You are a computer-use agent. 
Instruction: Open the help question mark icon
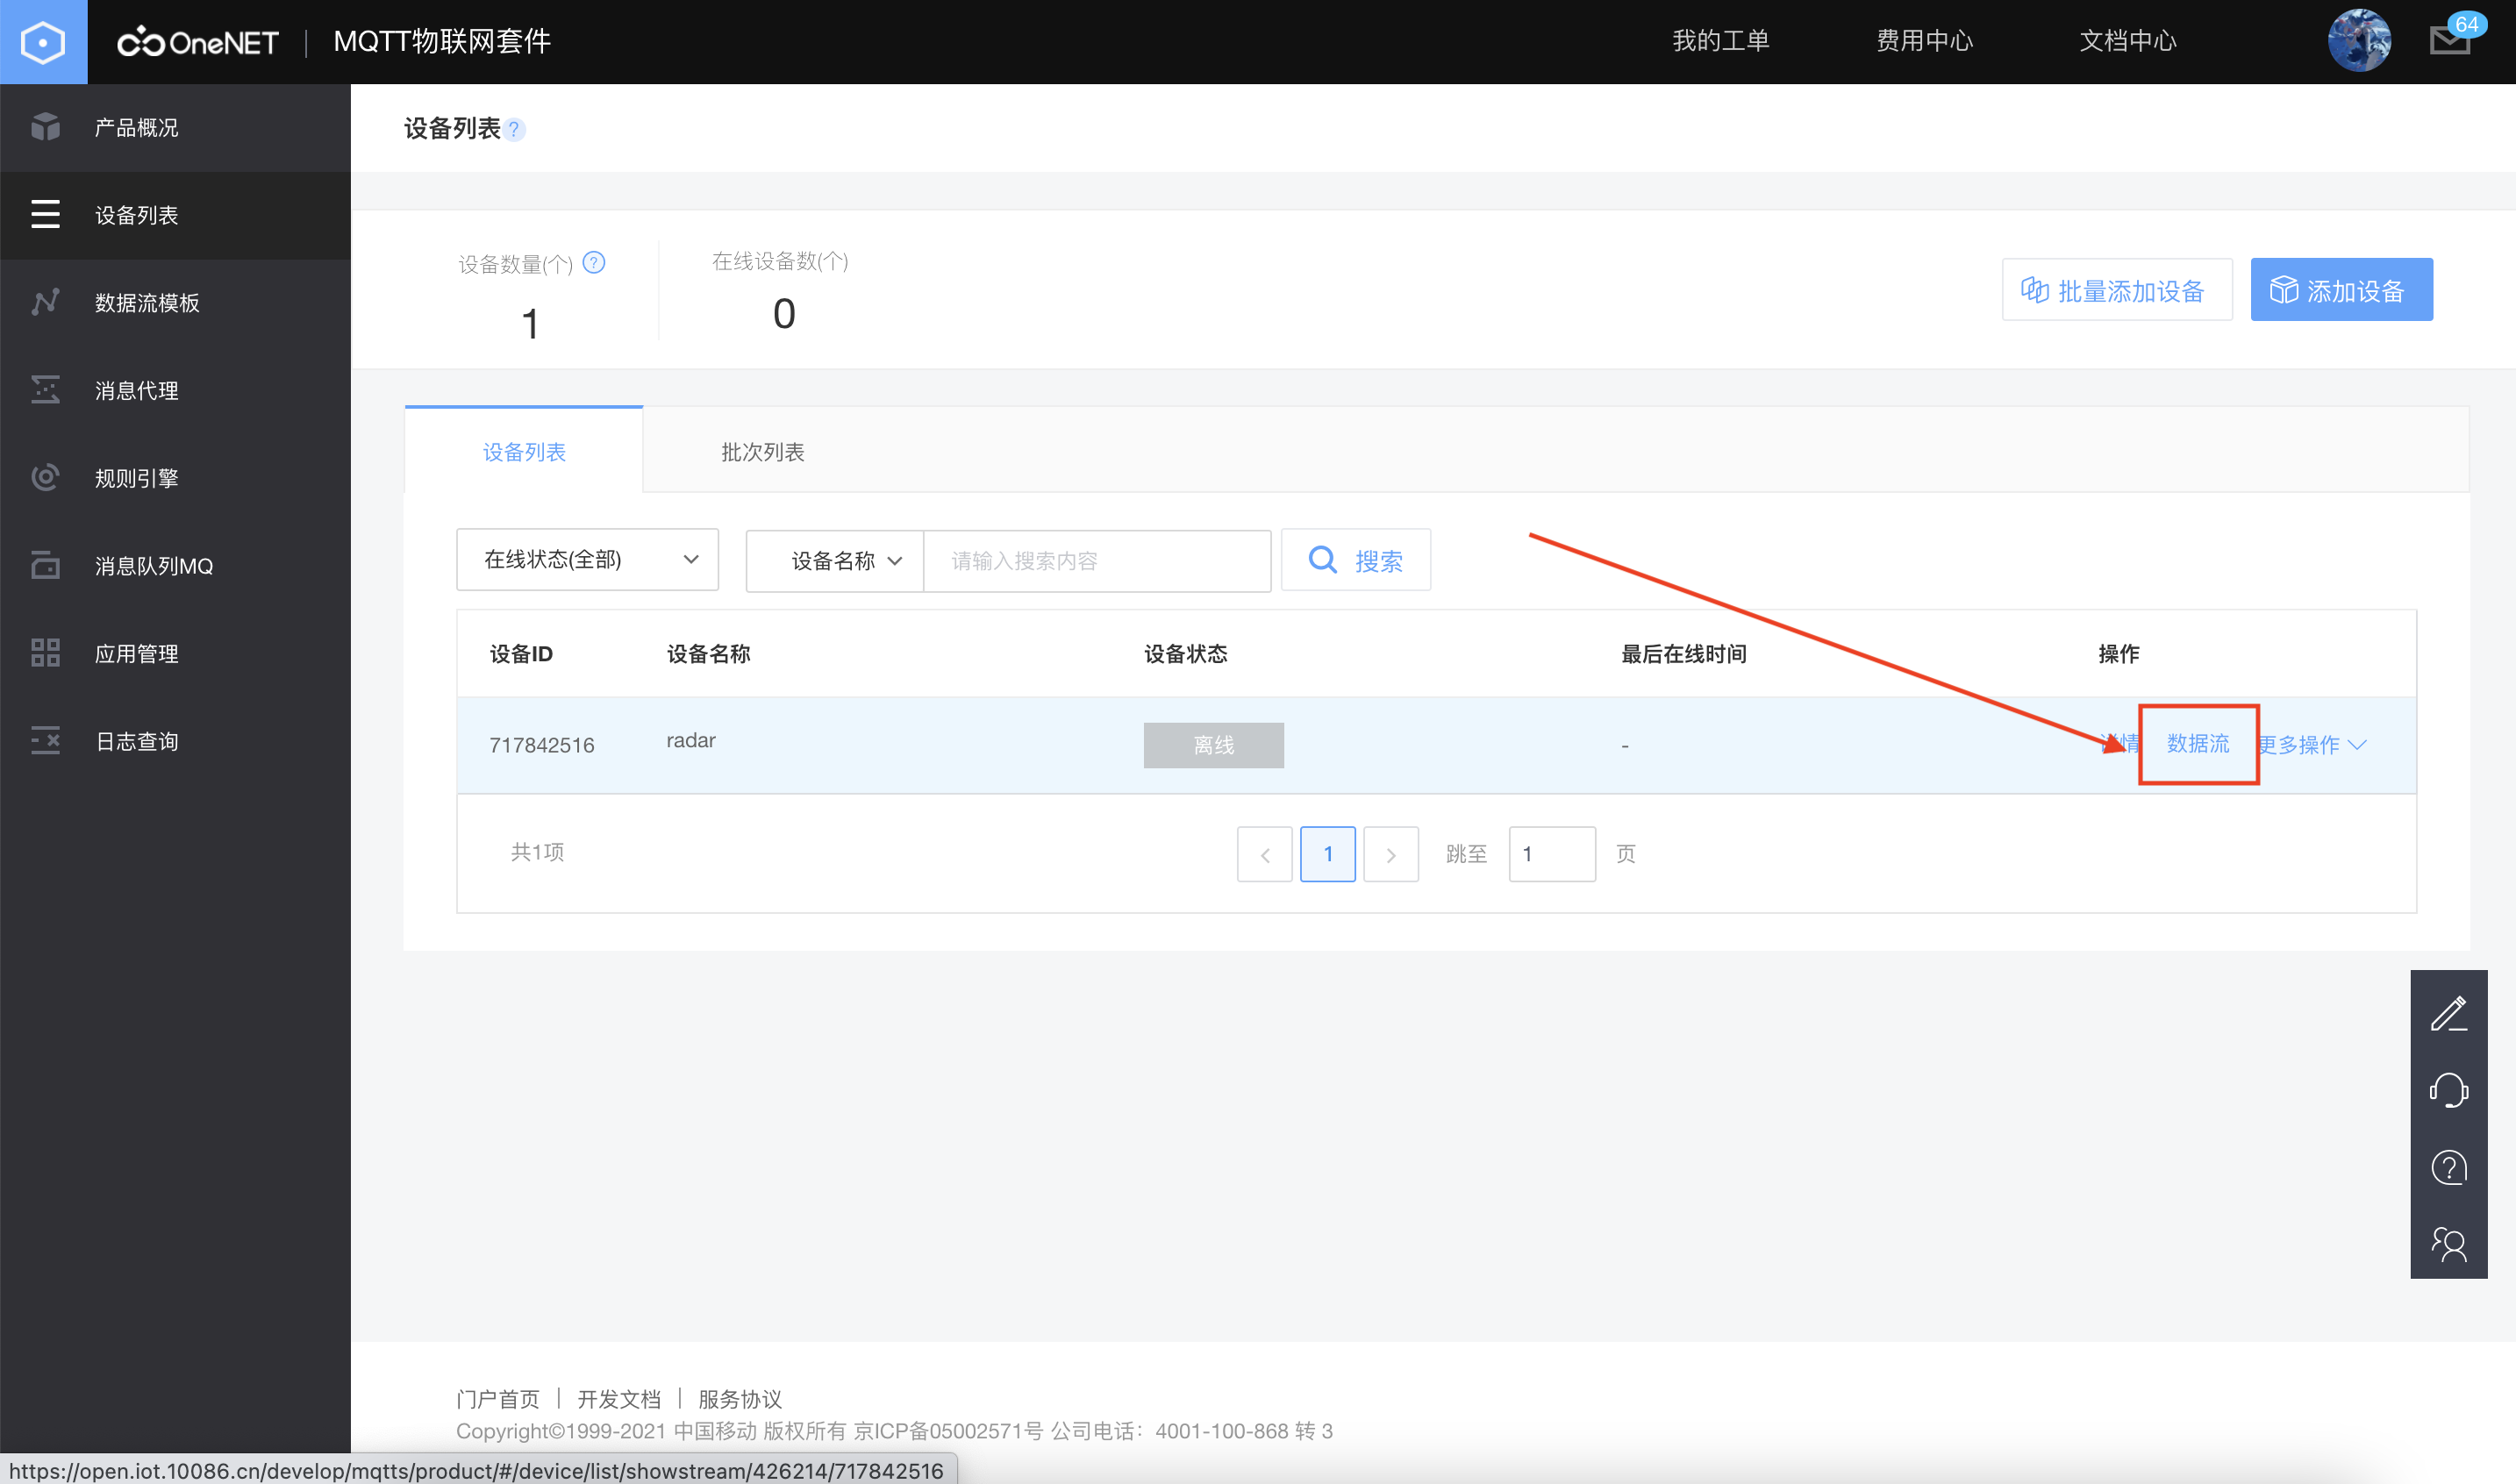[2449, 1167]
